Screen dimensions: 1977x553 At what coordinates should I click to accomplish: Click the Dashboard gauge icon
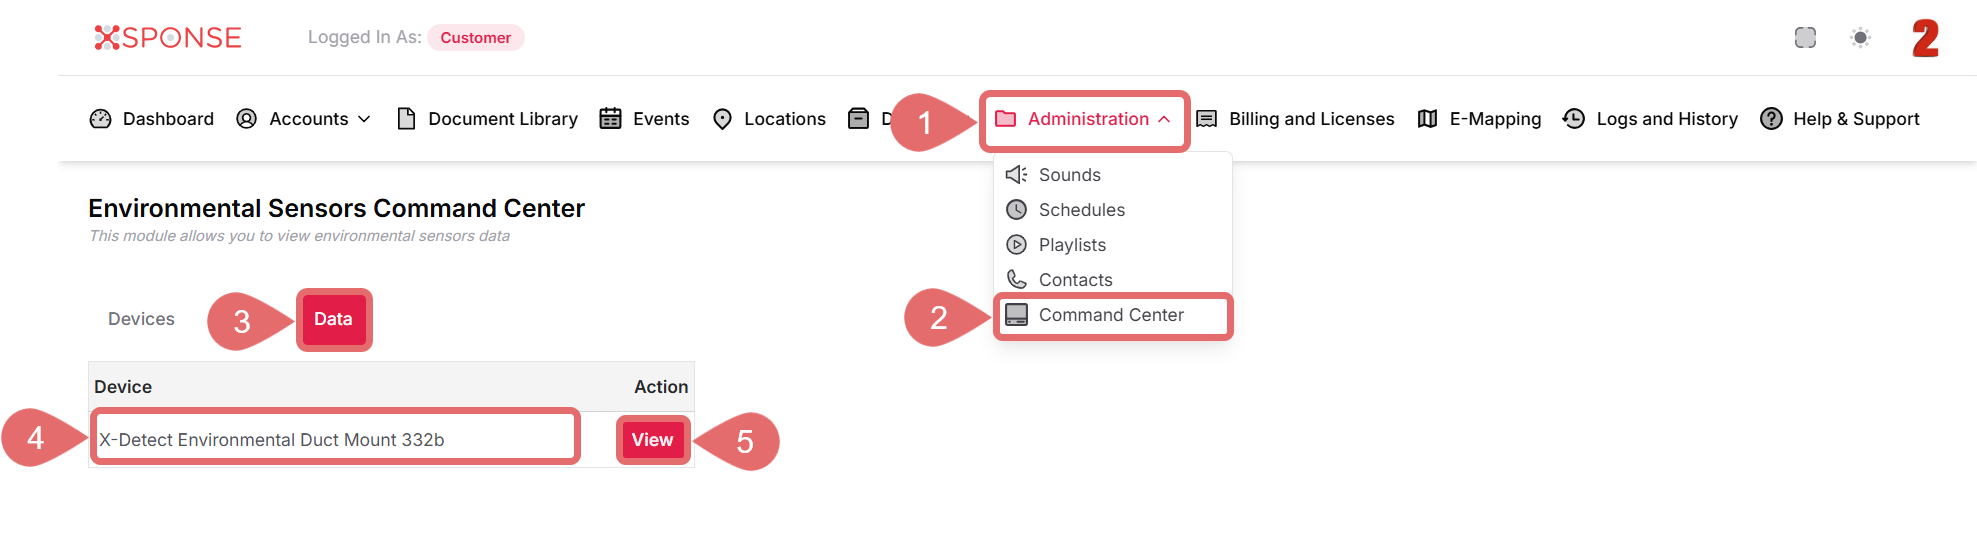(x=100, y=119)
